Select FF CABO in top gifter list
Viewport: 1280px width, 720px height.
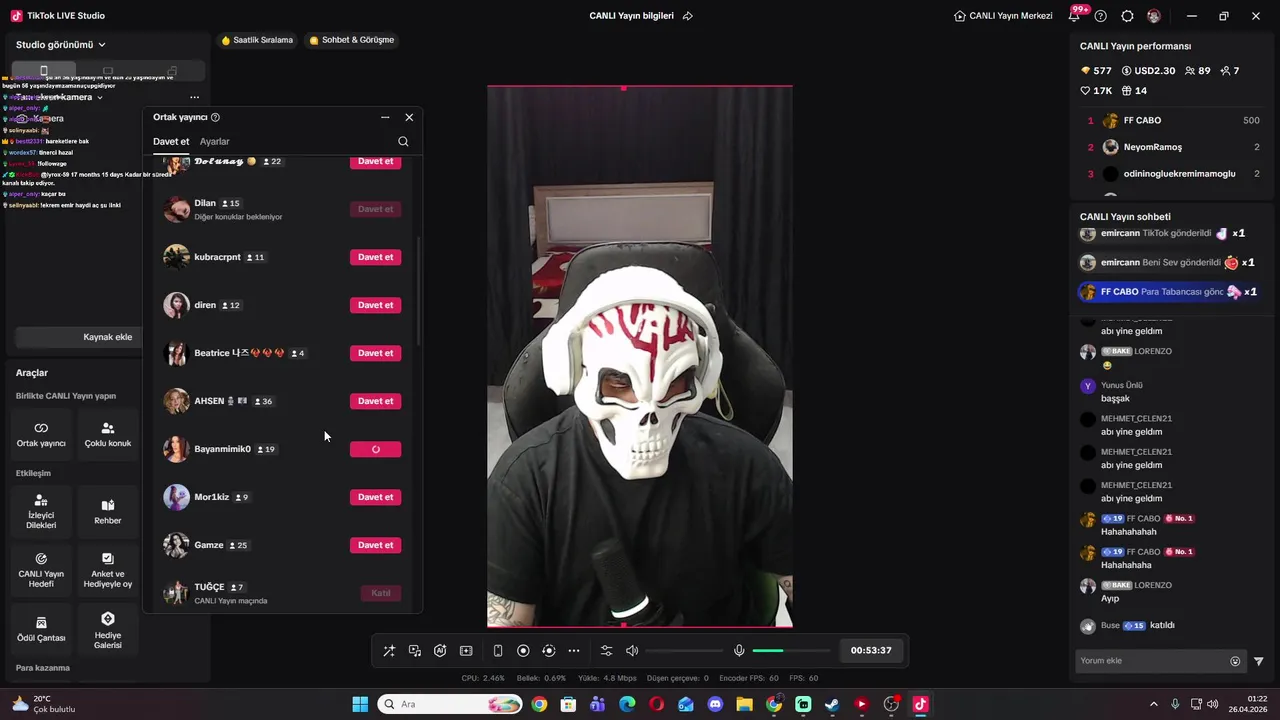tap(1174, 120)
